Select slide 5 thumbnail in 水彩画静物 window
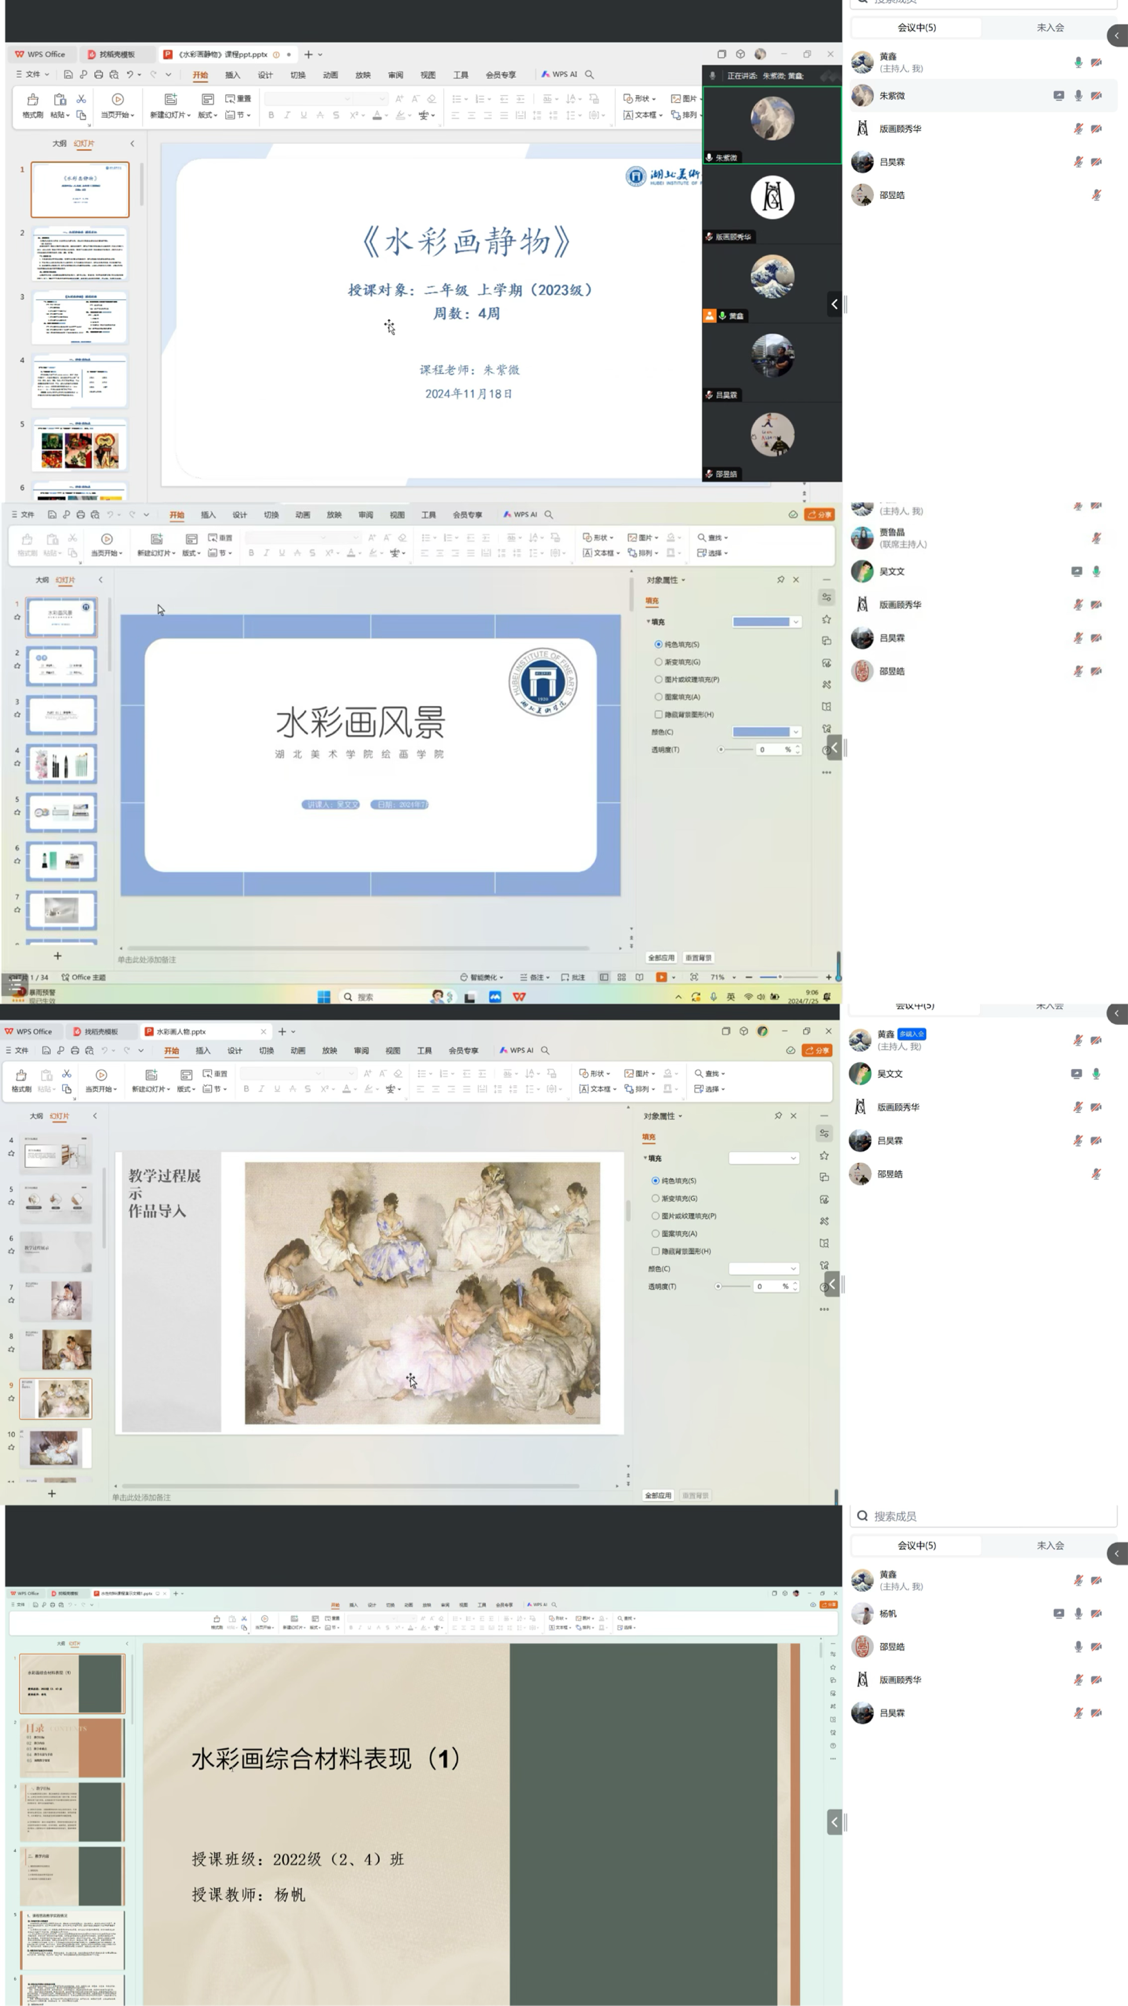 [80, 446]
